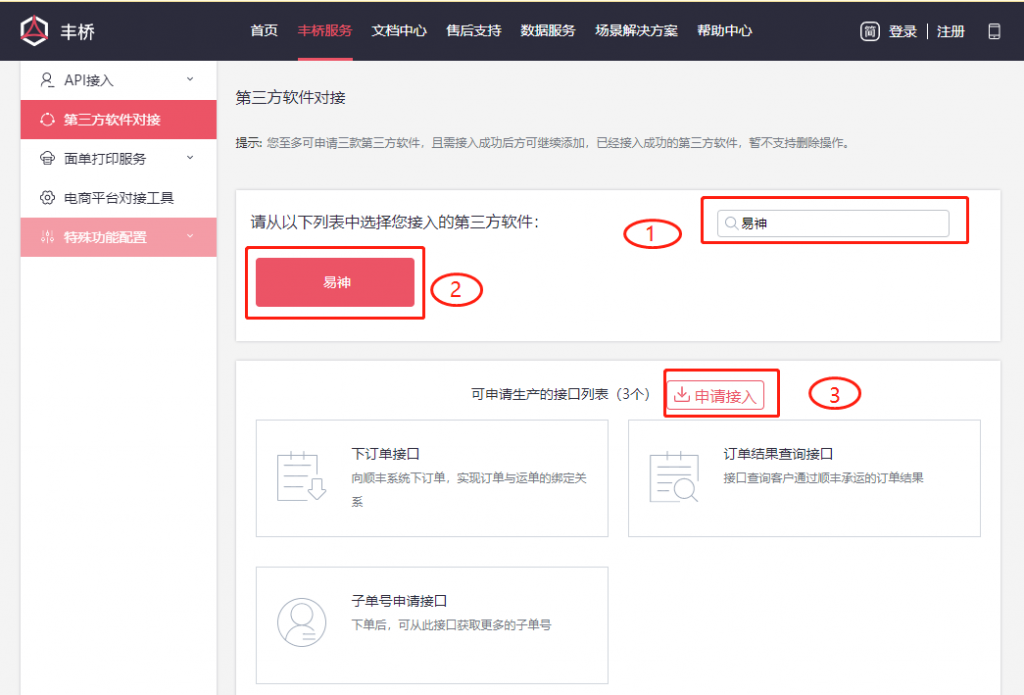Click the search input containing 易神
Screen dimensions: 1024x695
(837, 223)
